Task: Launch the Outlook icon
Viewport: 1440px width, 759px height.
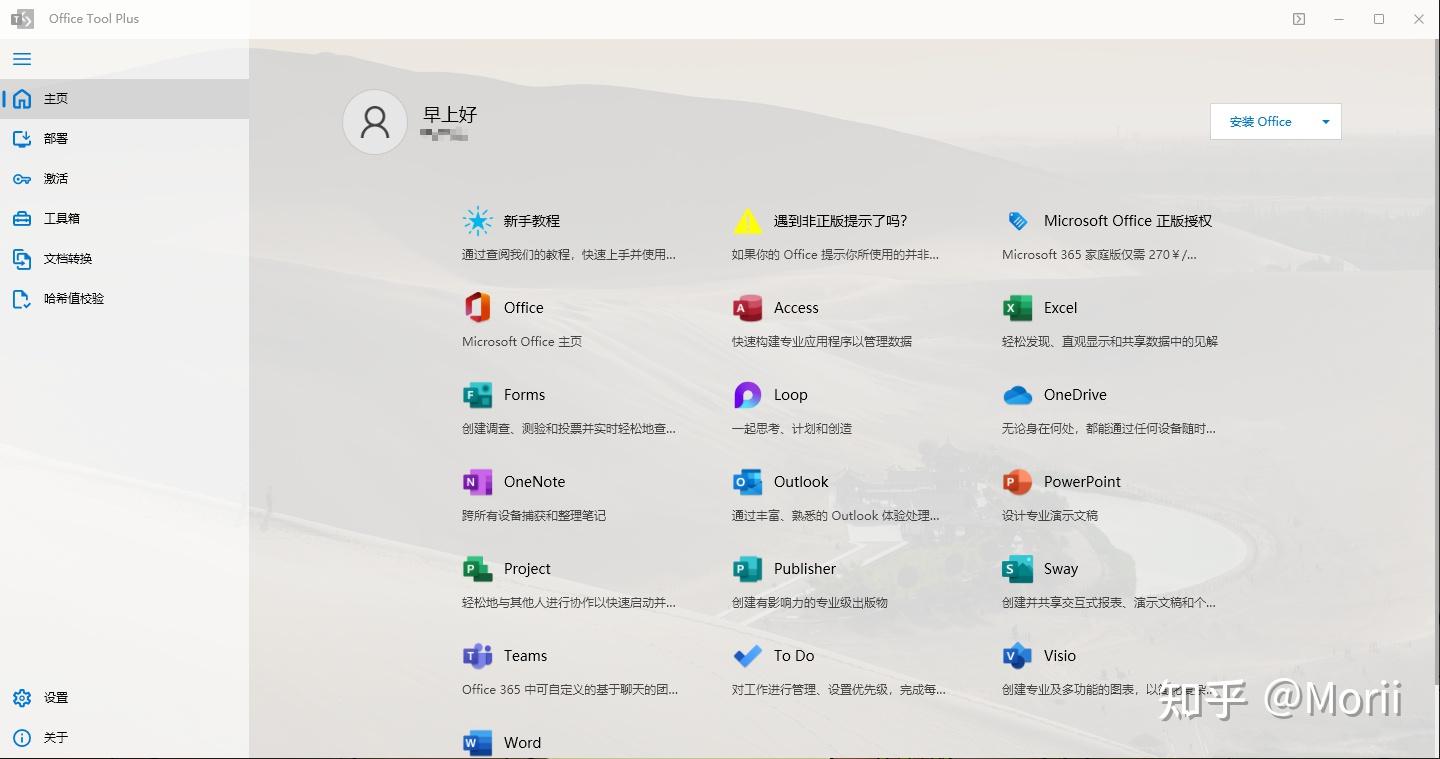Action: click(748, 482)
